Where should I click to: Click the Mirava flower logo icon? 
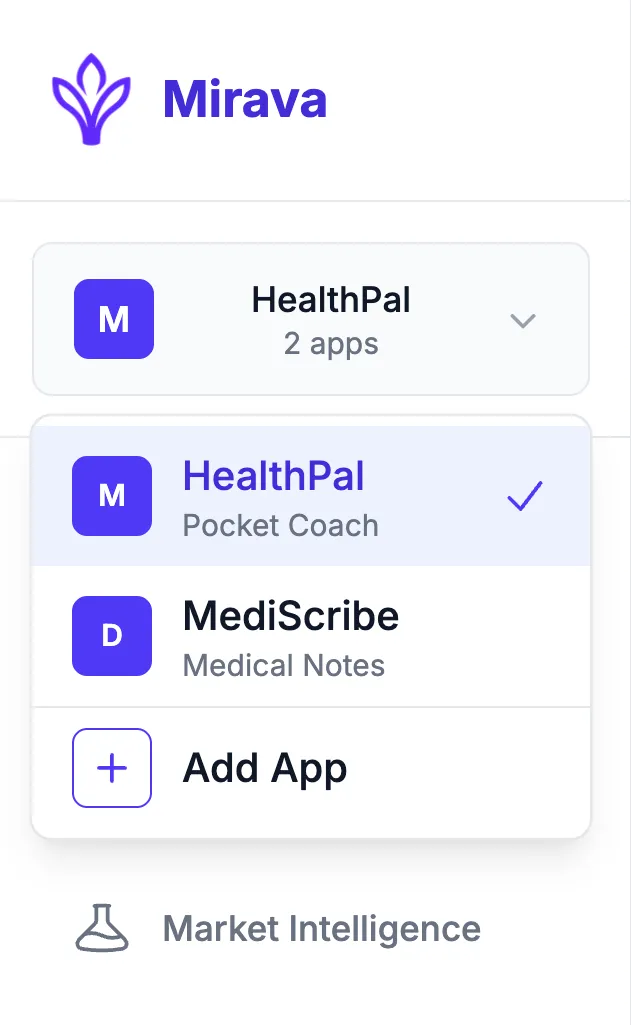pos(92,97)
